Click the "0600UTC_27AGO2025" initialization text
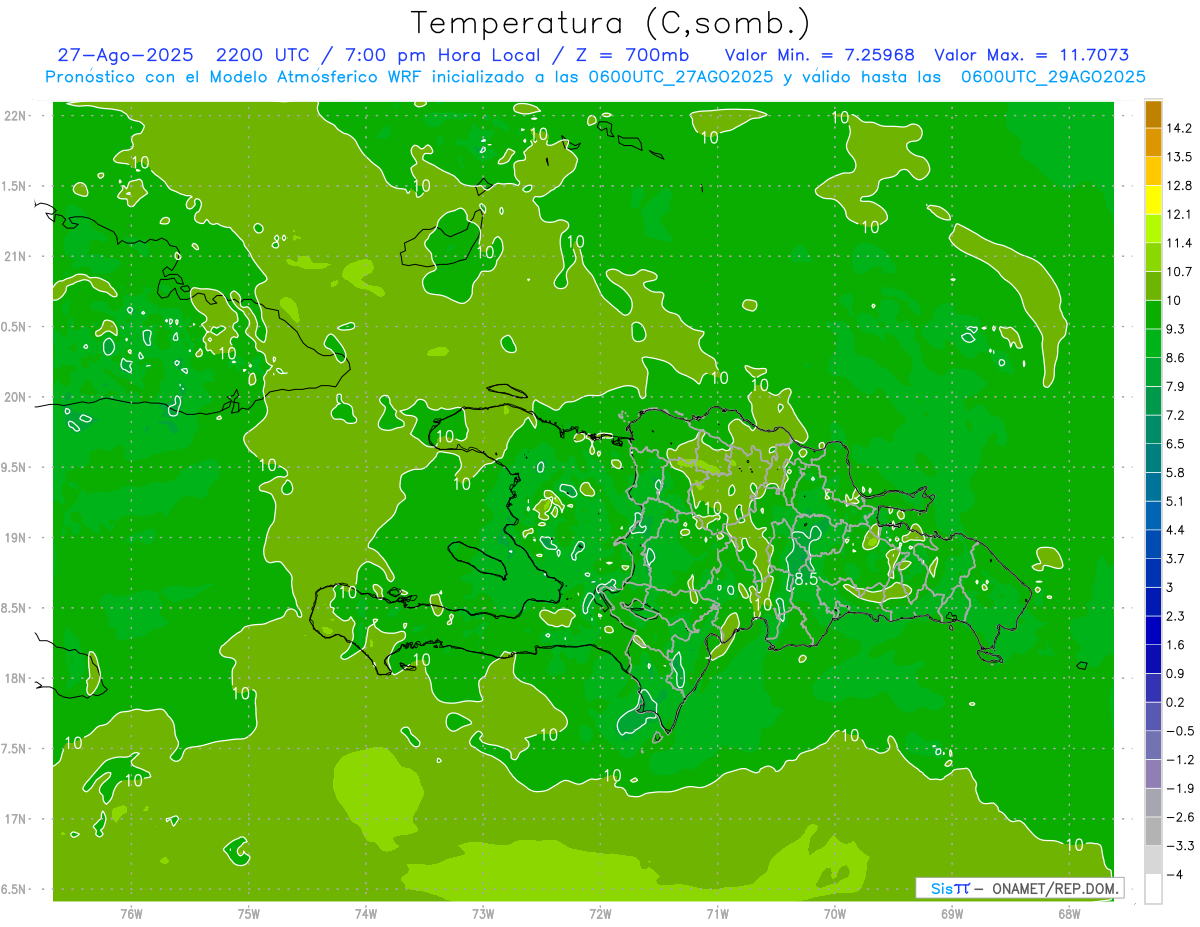 pyautogui.click(x=681, y=77)
